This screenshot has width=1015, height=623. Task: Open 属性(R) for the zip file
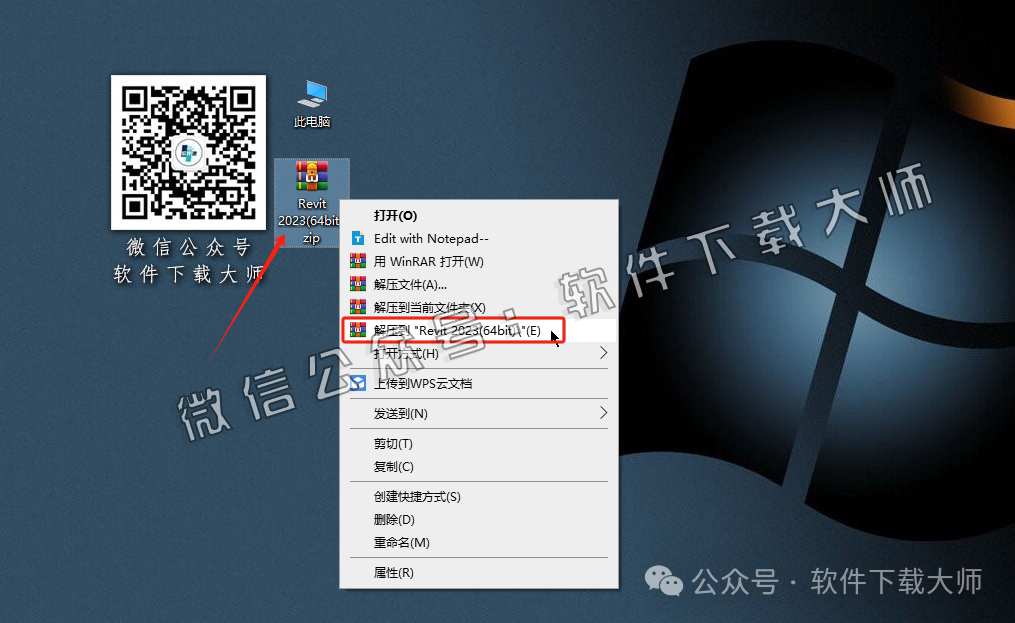click(x=392, y=572)
